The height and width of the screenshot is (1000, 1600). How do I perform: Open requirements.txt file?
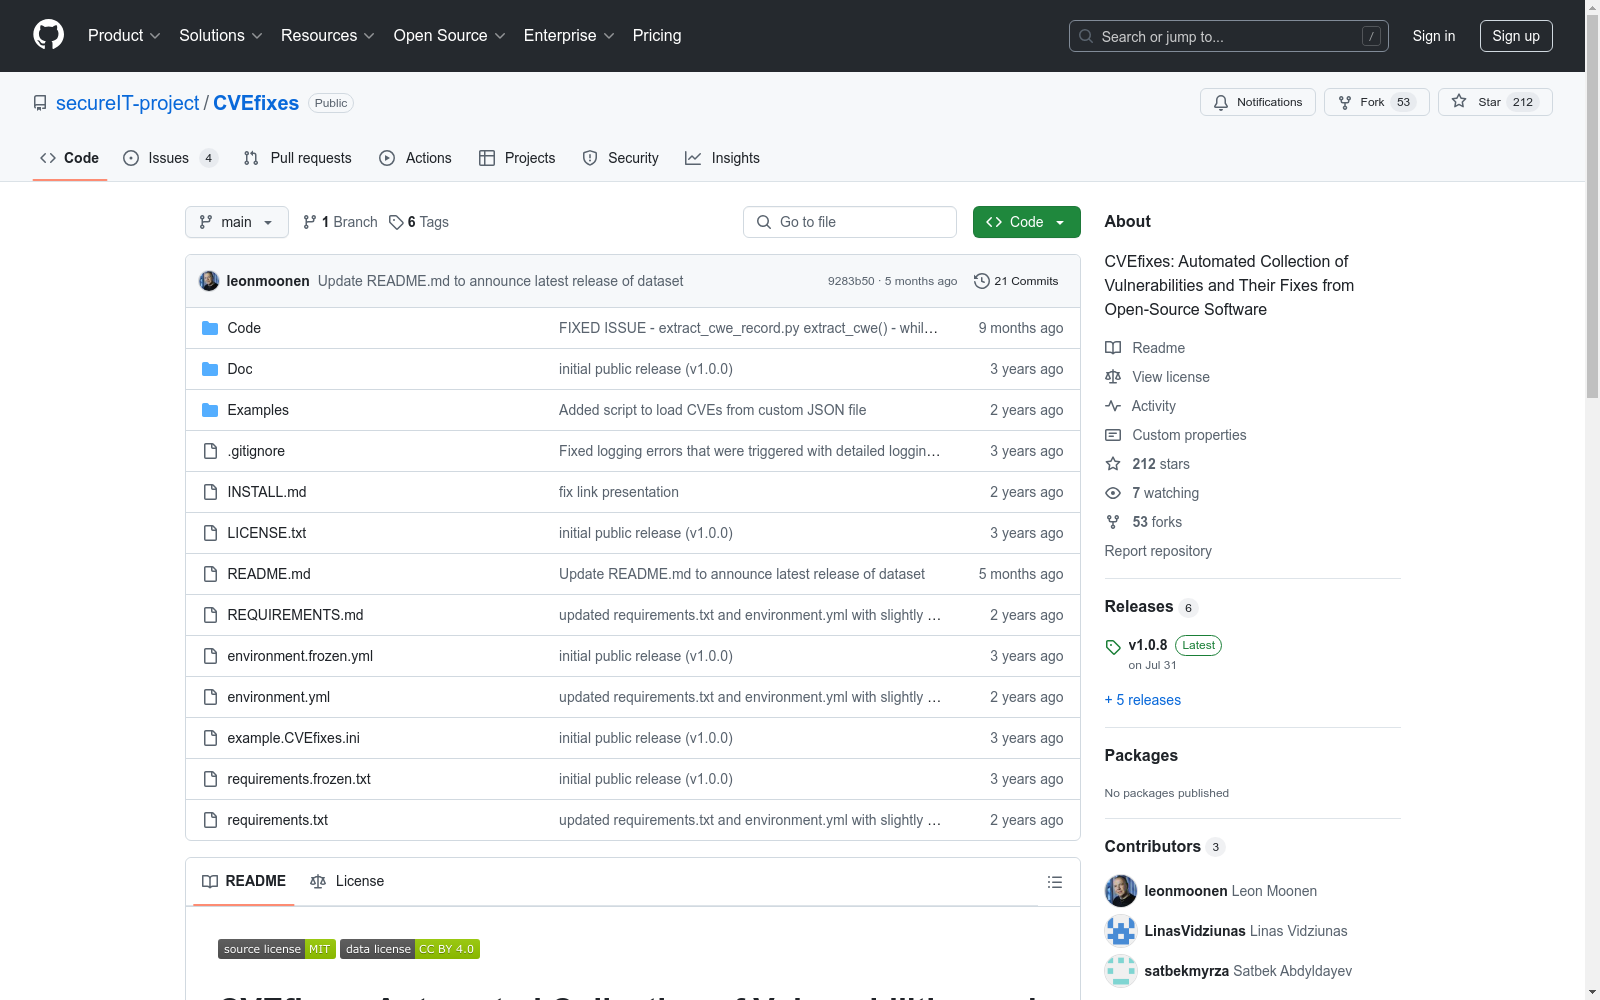point(277,820)
